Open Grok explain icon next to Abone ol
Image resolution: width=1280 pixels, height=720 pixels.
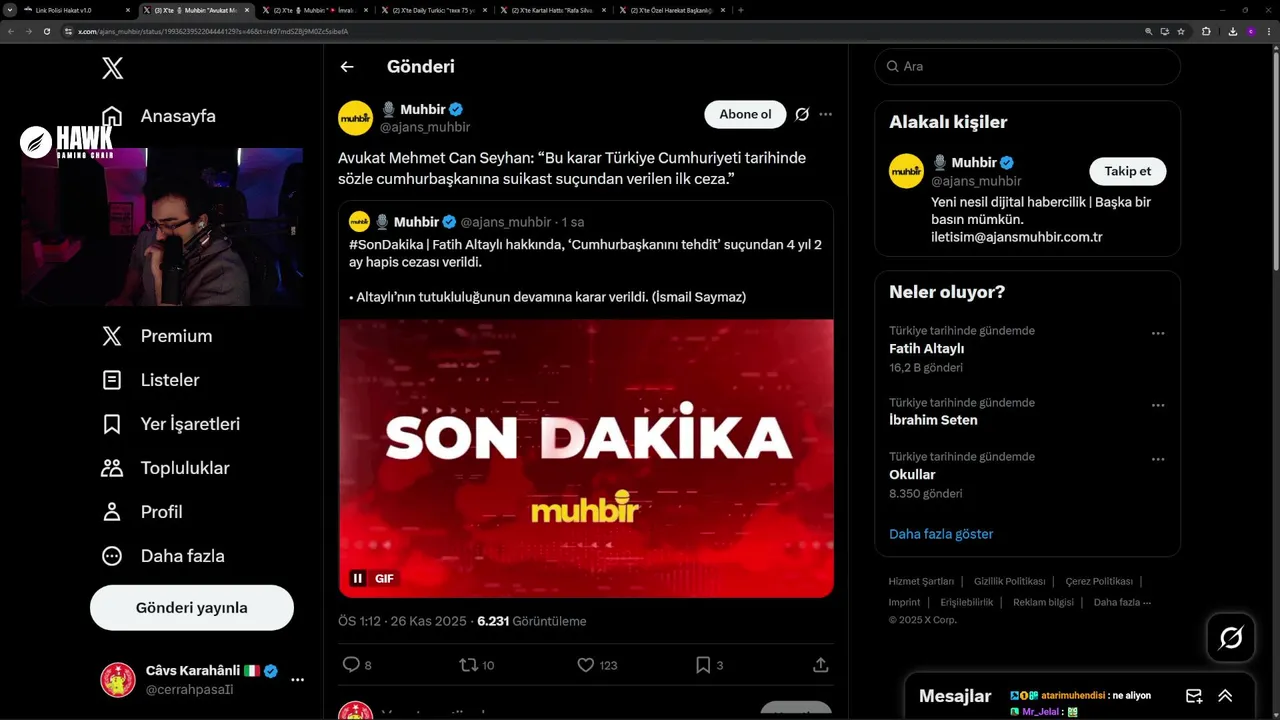802,114
